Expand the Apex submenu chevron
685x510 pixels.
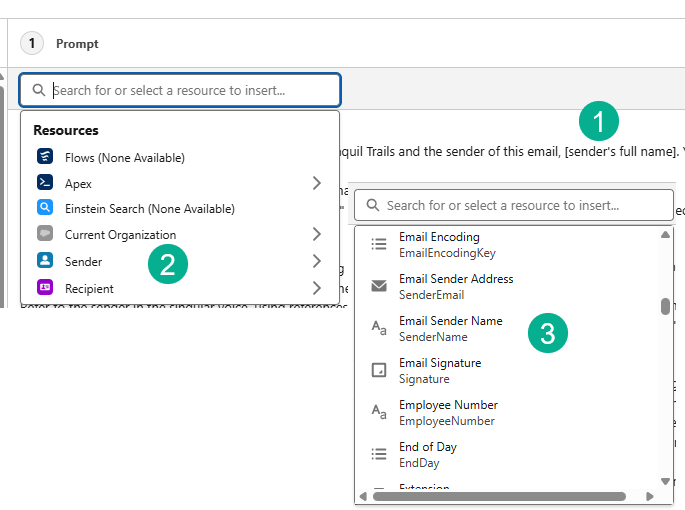pyautogui.click(x=316, y=183)
